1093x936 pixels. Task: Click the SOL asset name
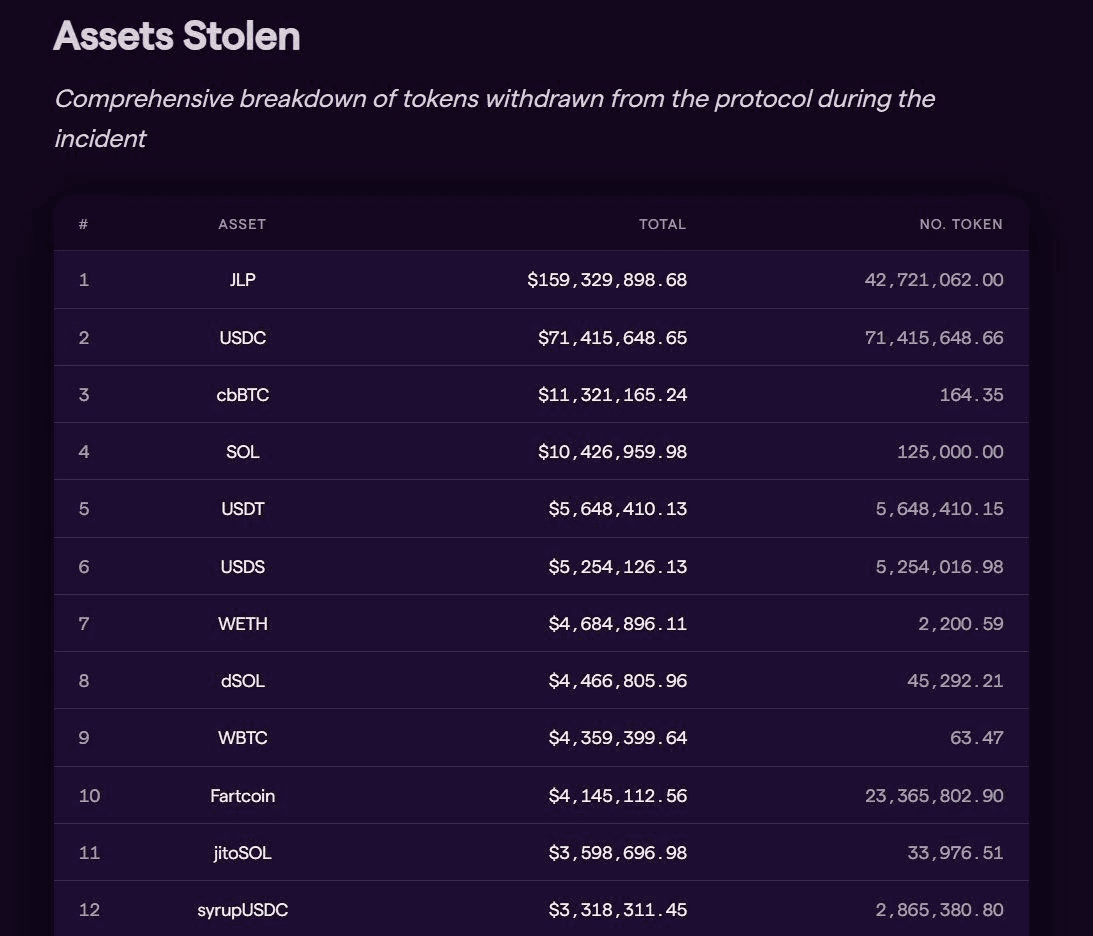[x=243, y=452]
